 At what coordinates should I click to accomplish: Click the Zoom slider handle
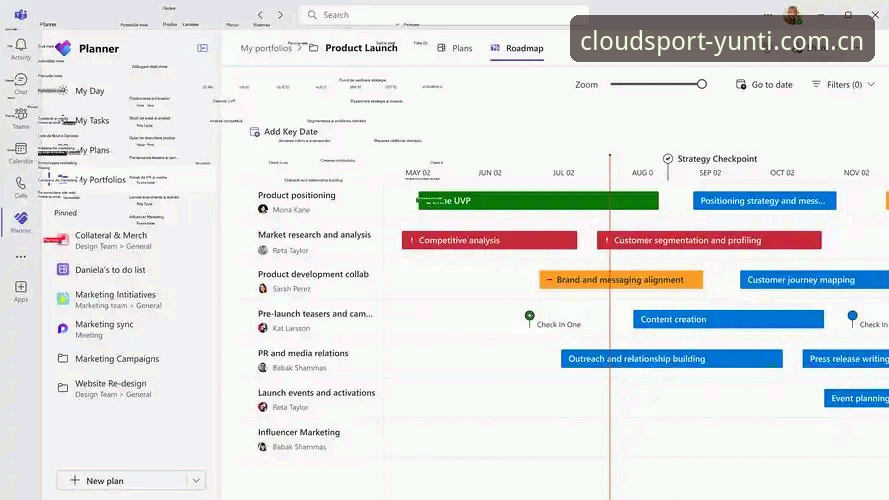point(702,84)
